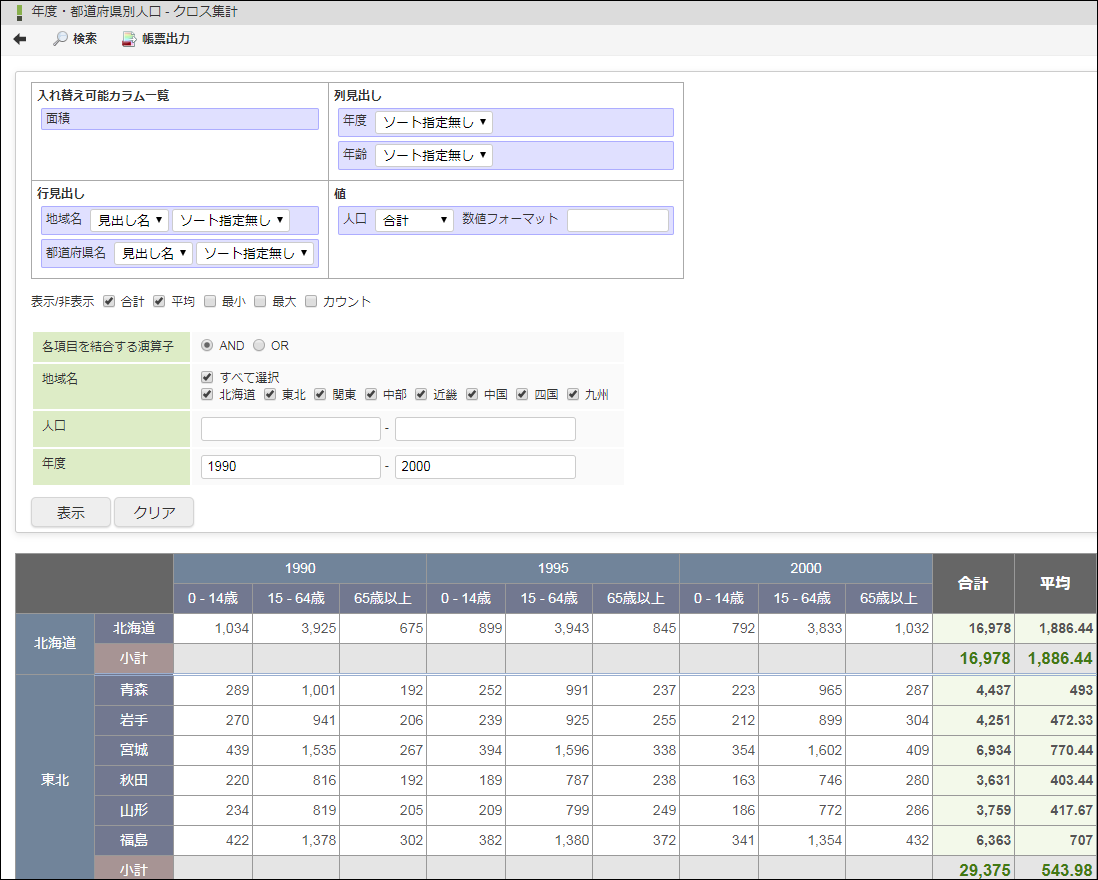Click the back arrow icon

click(20, 39)
